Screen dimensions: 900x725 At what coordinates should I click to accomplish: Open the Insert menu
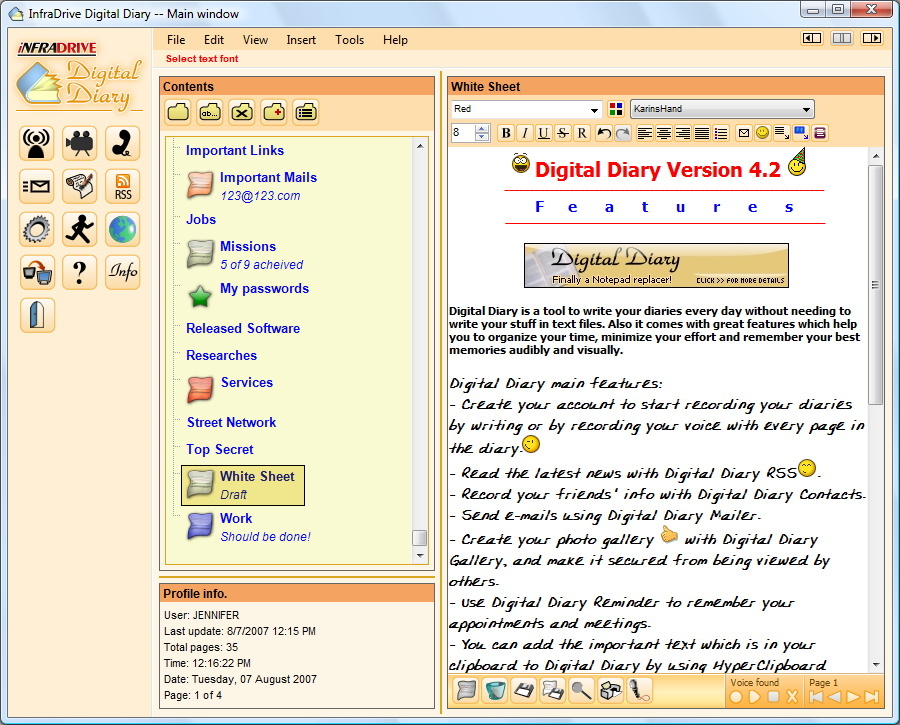[x=301, y=40]
